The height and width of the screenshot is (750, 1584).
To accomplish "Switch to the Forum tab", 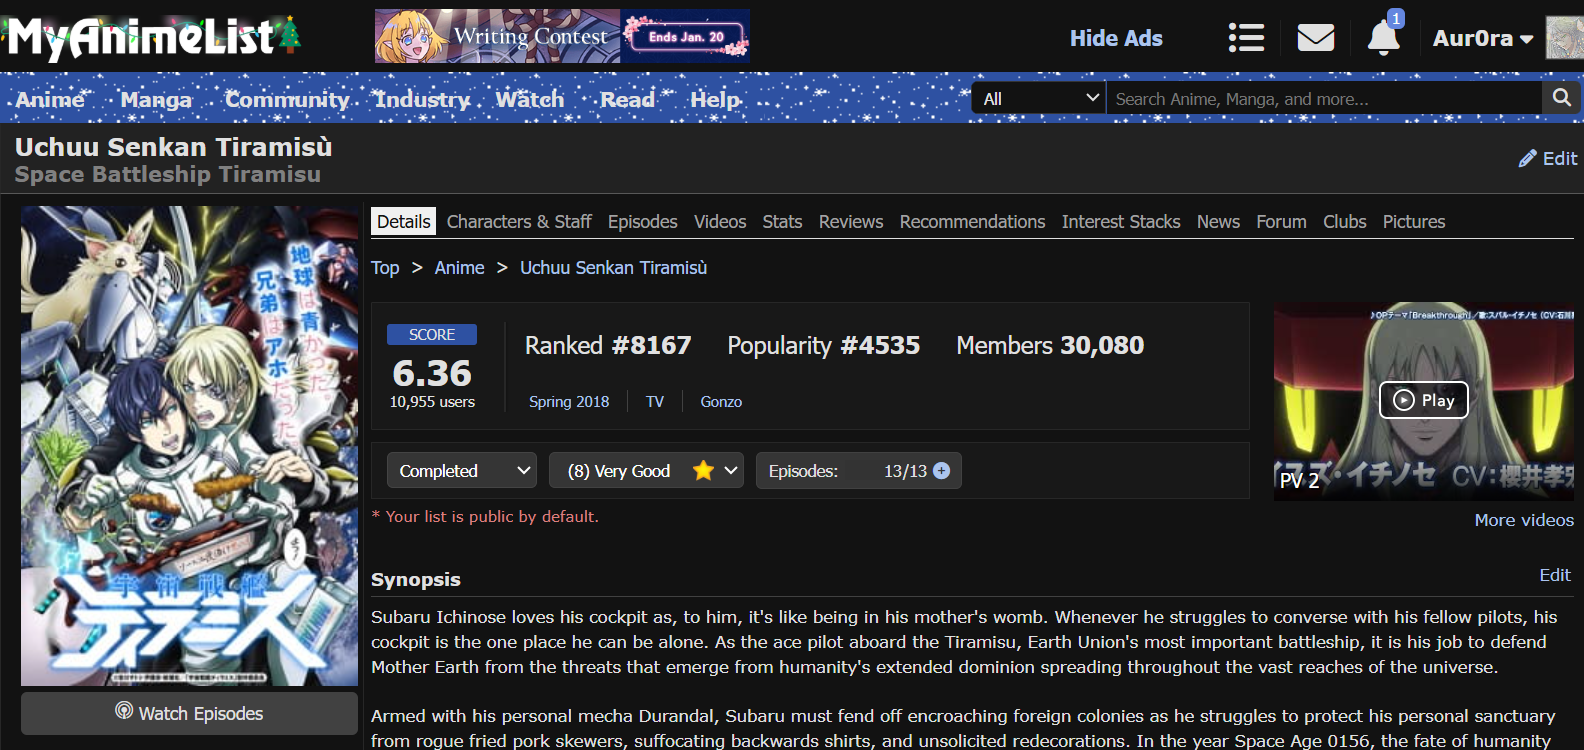I will pyautogui.click(x=1281, y=222).
